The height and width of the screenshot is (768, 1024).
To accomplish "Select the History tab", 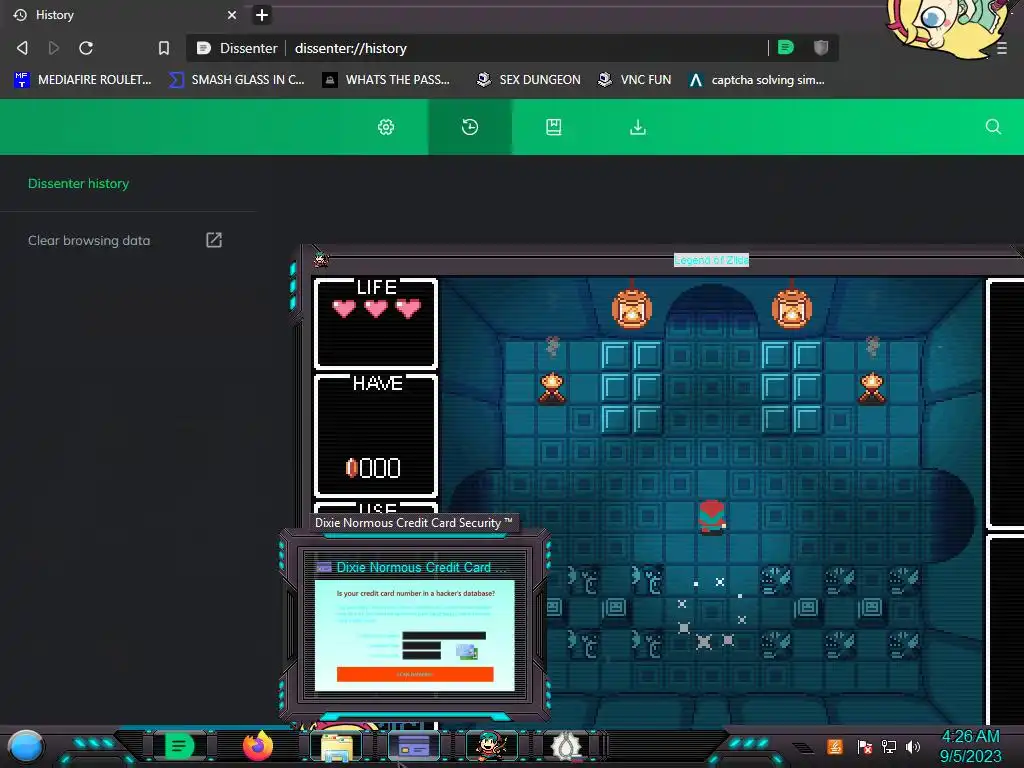I will click(x=124, y=14).
